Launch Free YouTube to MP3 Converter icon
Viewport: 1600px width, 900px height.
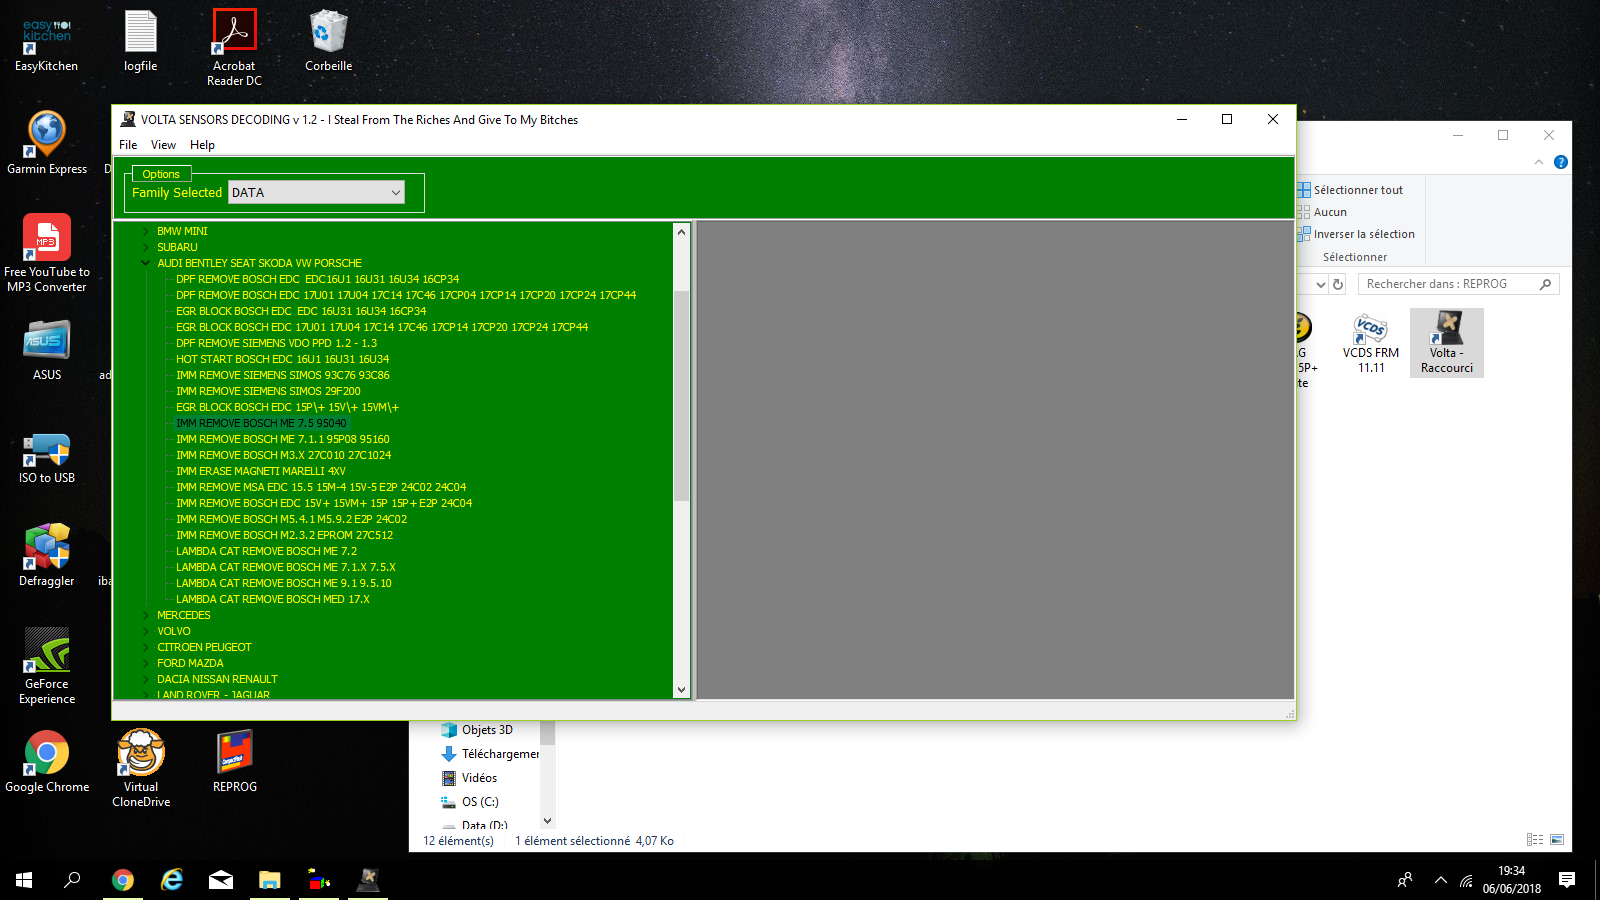click(46, 238)
